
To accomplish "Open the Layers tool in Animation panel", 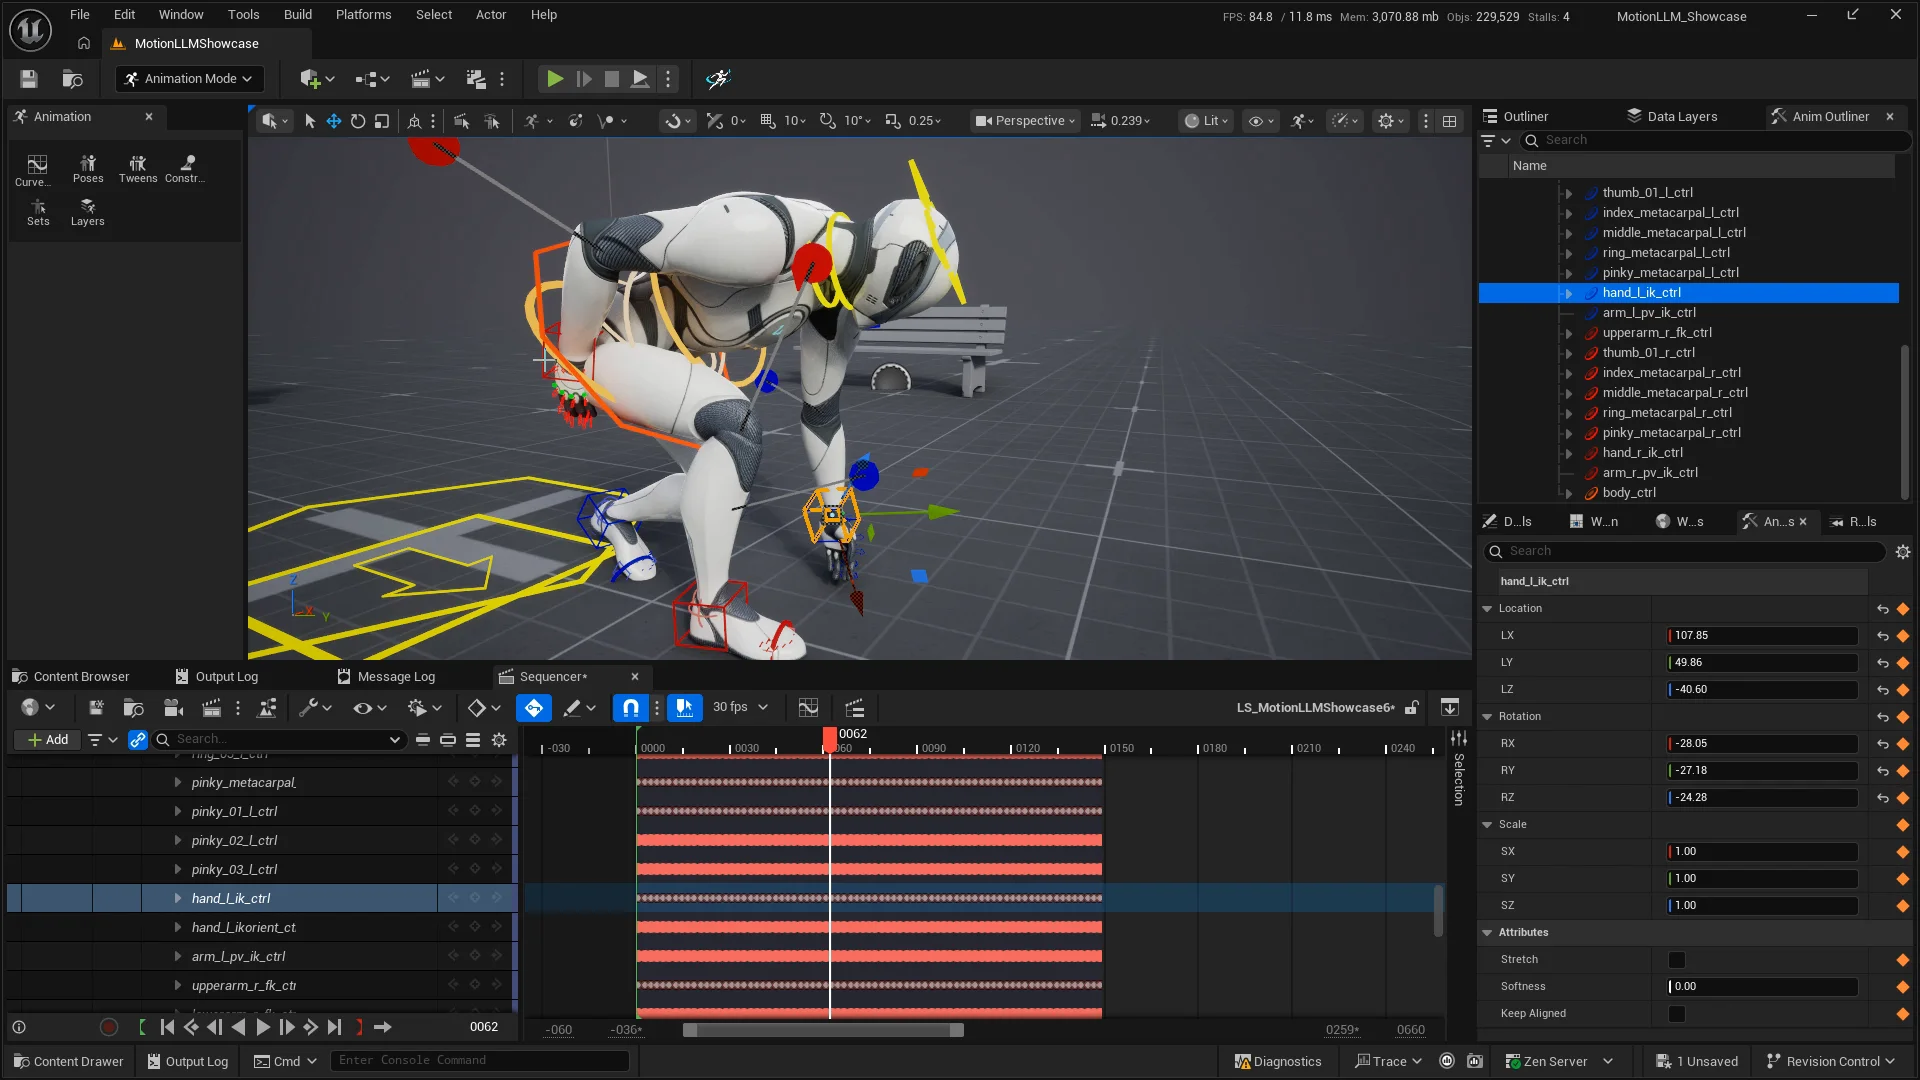I will [x=88, y=212].
